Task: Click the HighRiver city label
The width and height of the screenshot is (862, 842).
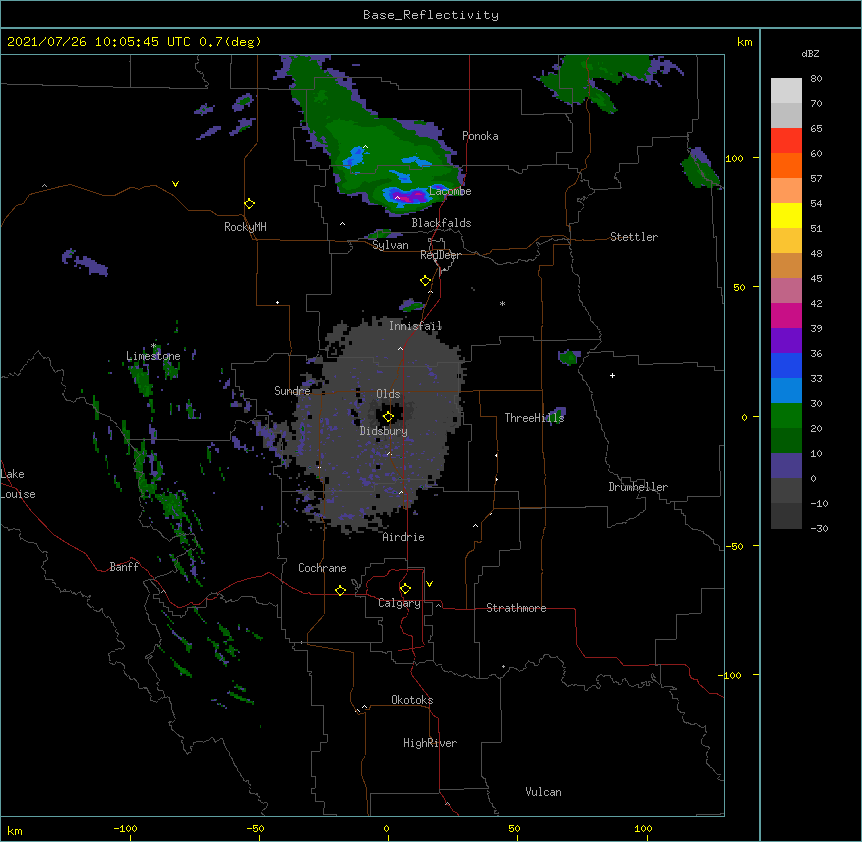Action: [430, 743]
